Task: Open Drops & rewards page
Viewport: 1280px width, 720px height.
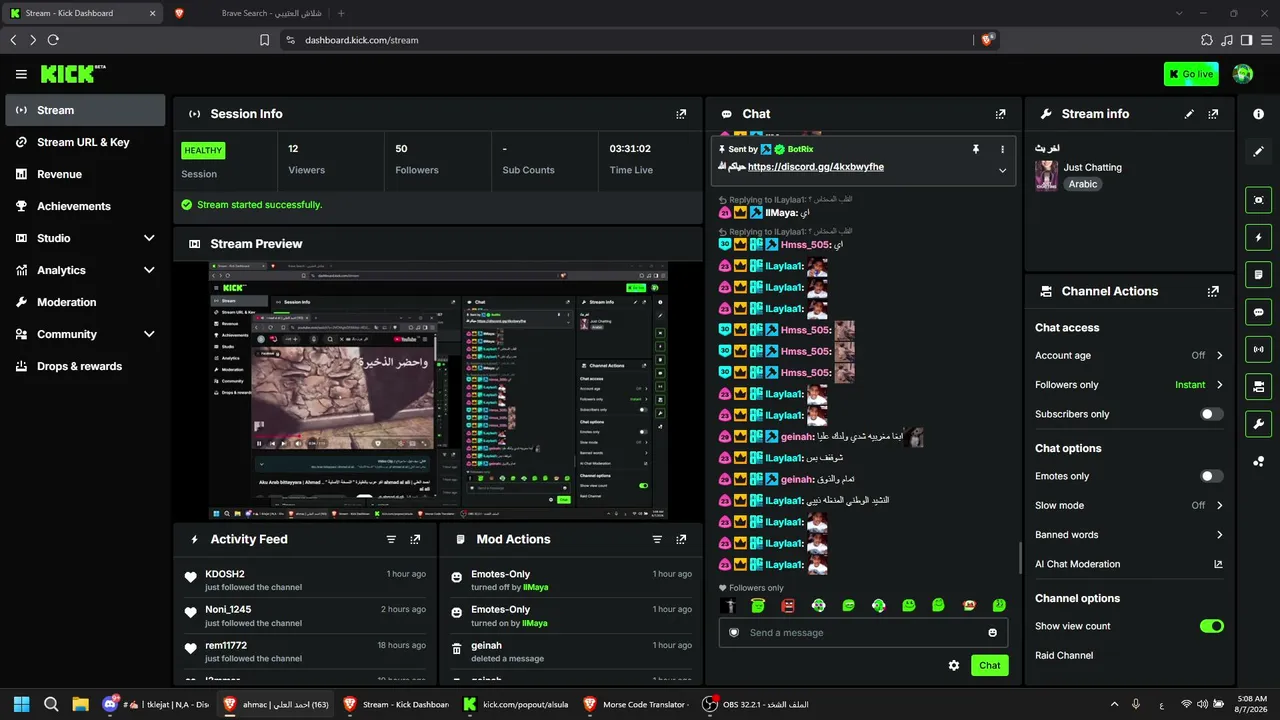Action: [x=85, y=366]
